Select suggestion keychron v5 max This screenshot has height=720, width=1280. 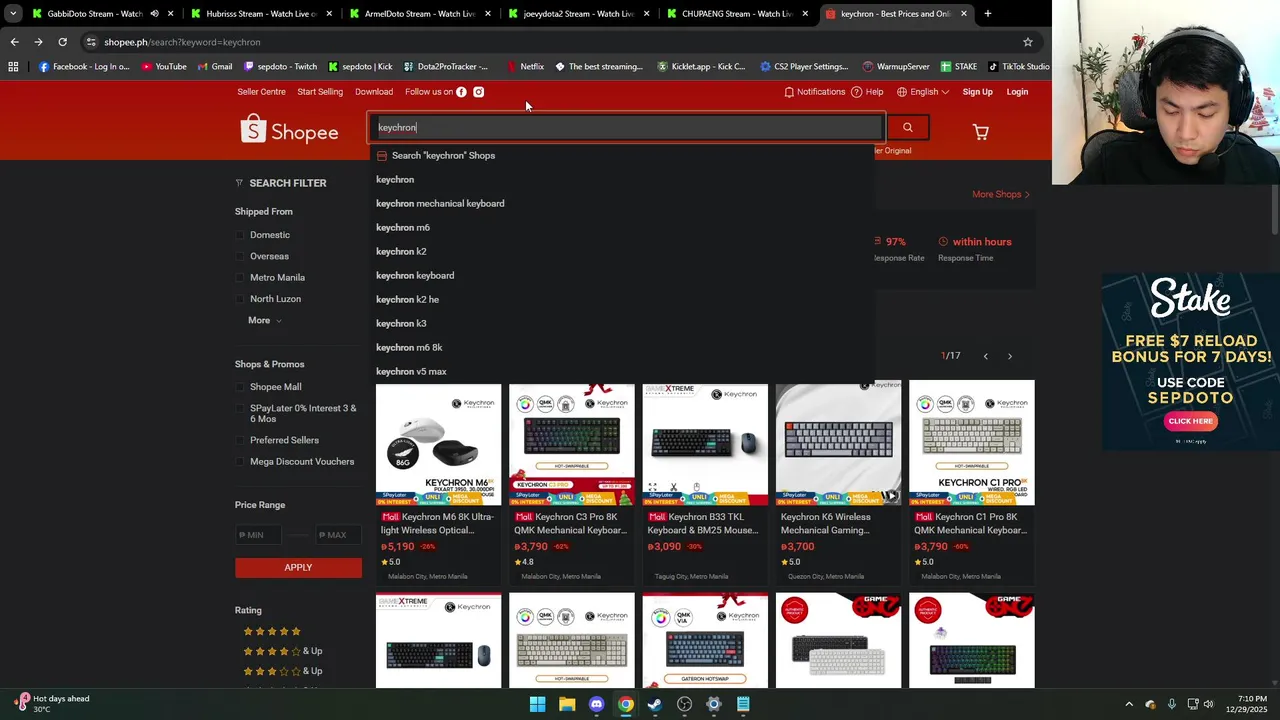click(621, 371)
